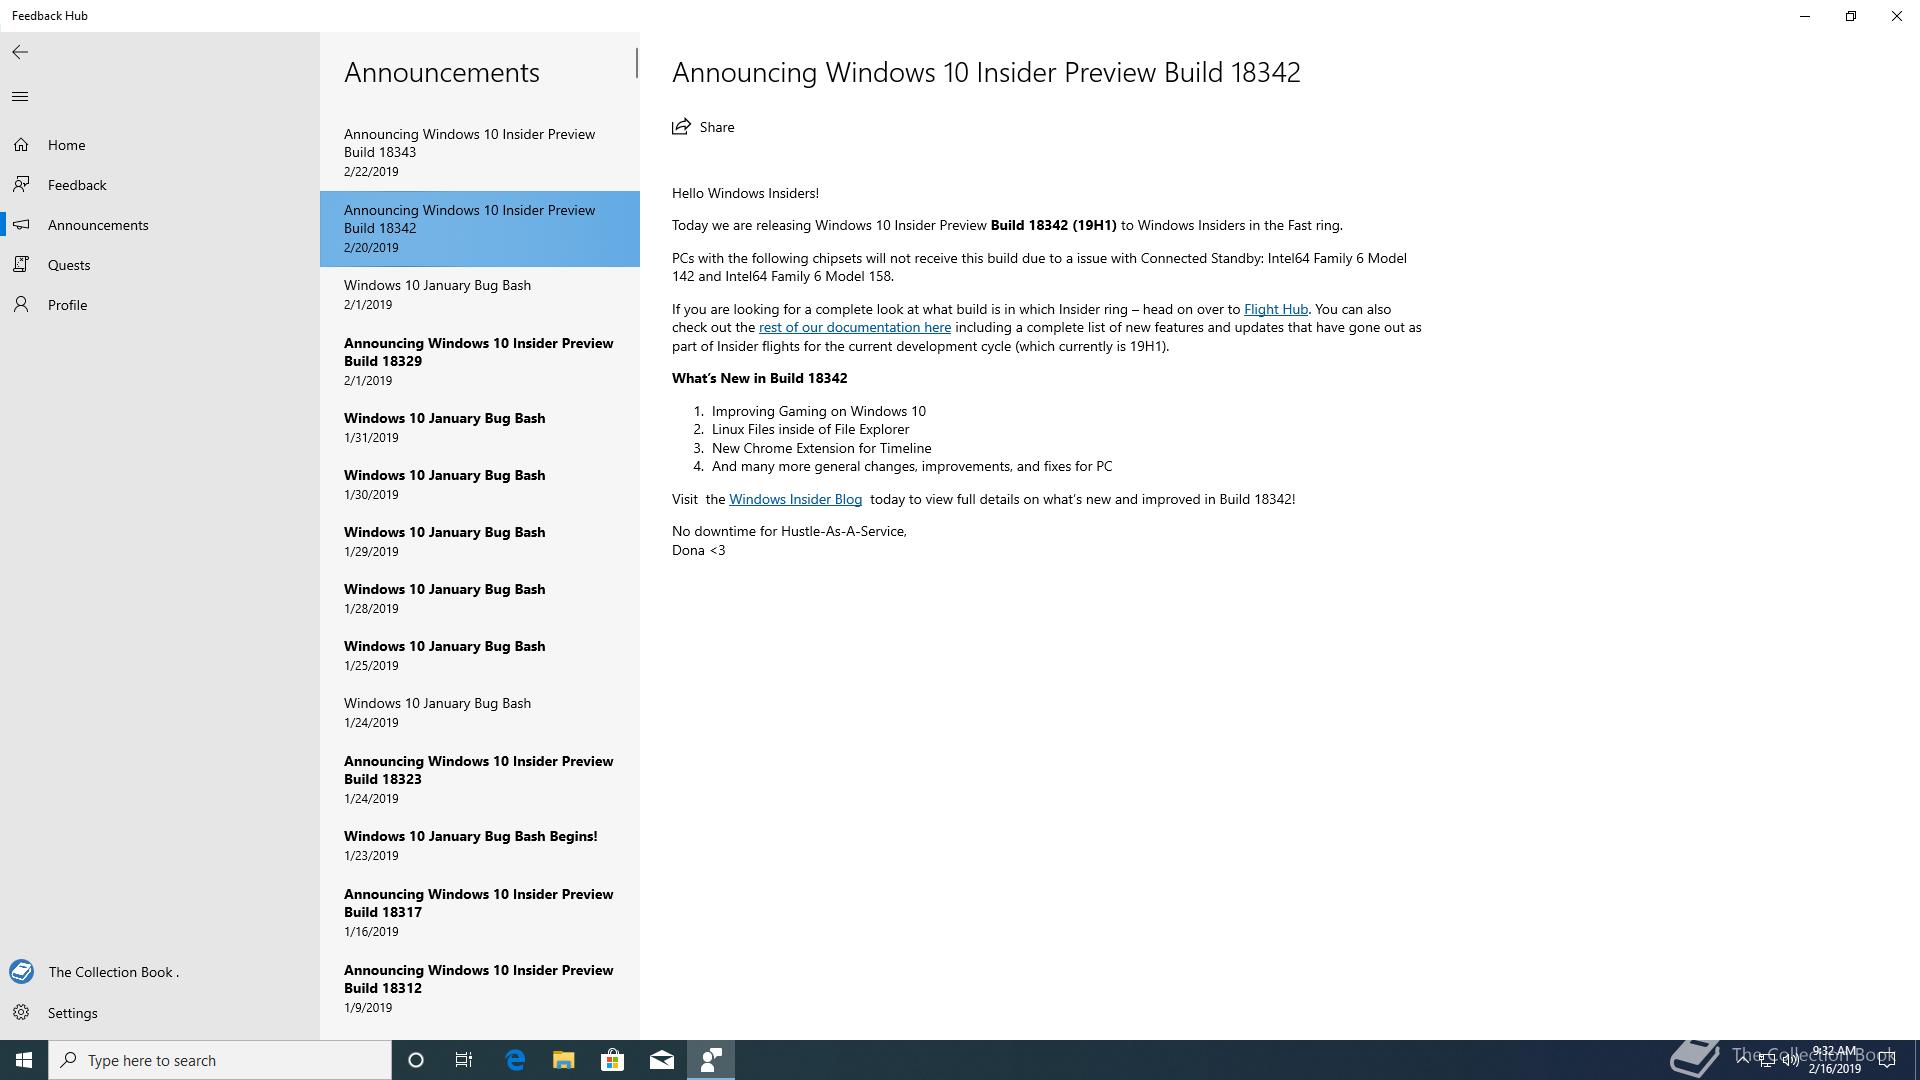Select Quests in navigation menu
The image size is (1920, 1080).
click(x=160, y=265)
